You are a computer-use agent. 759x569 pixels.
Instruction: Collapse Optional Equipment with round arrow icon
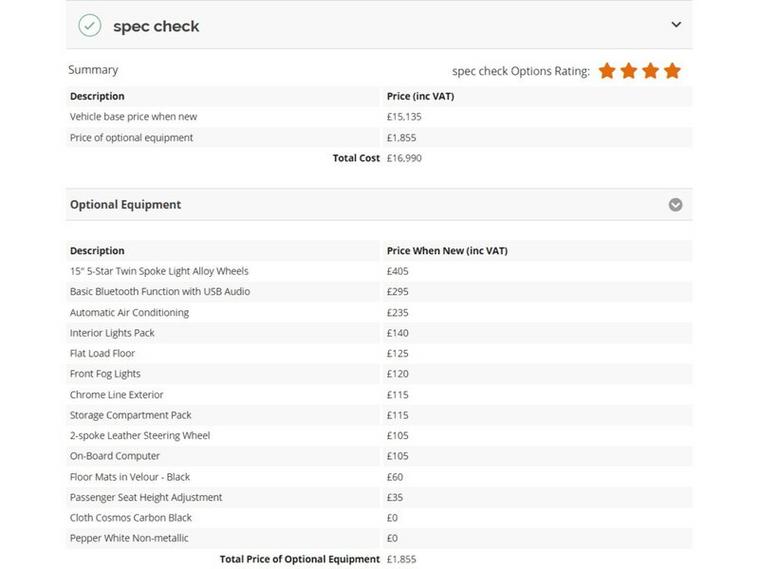coord(675,205)
